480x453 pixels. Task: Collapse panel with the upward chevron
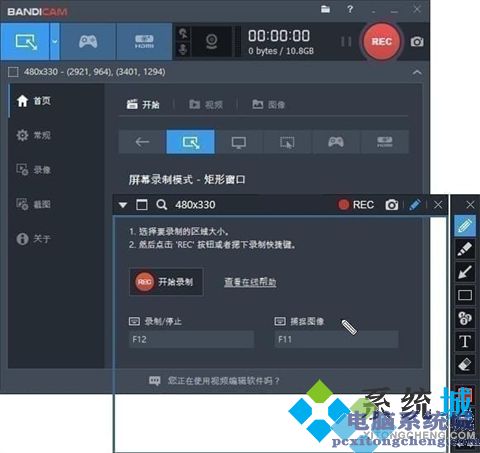coord(417,72)
